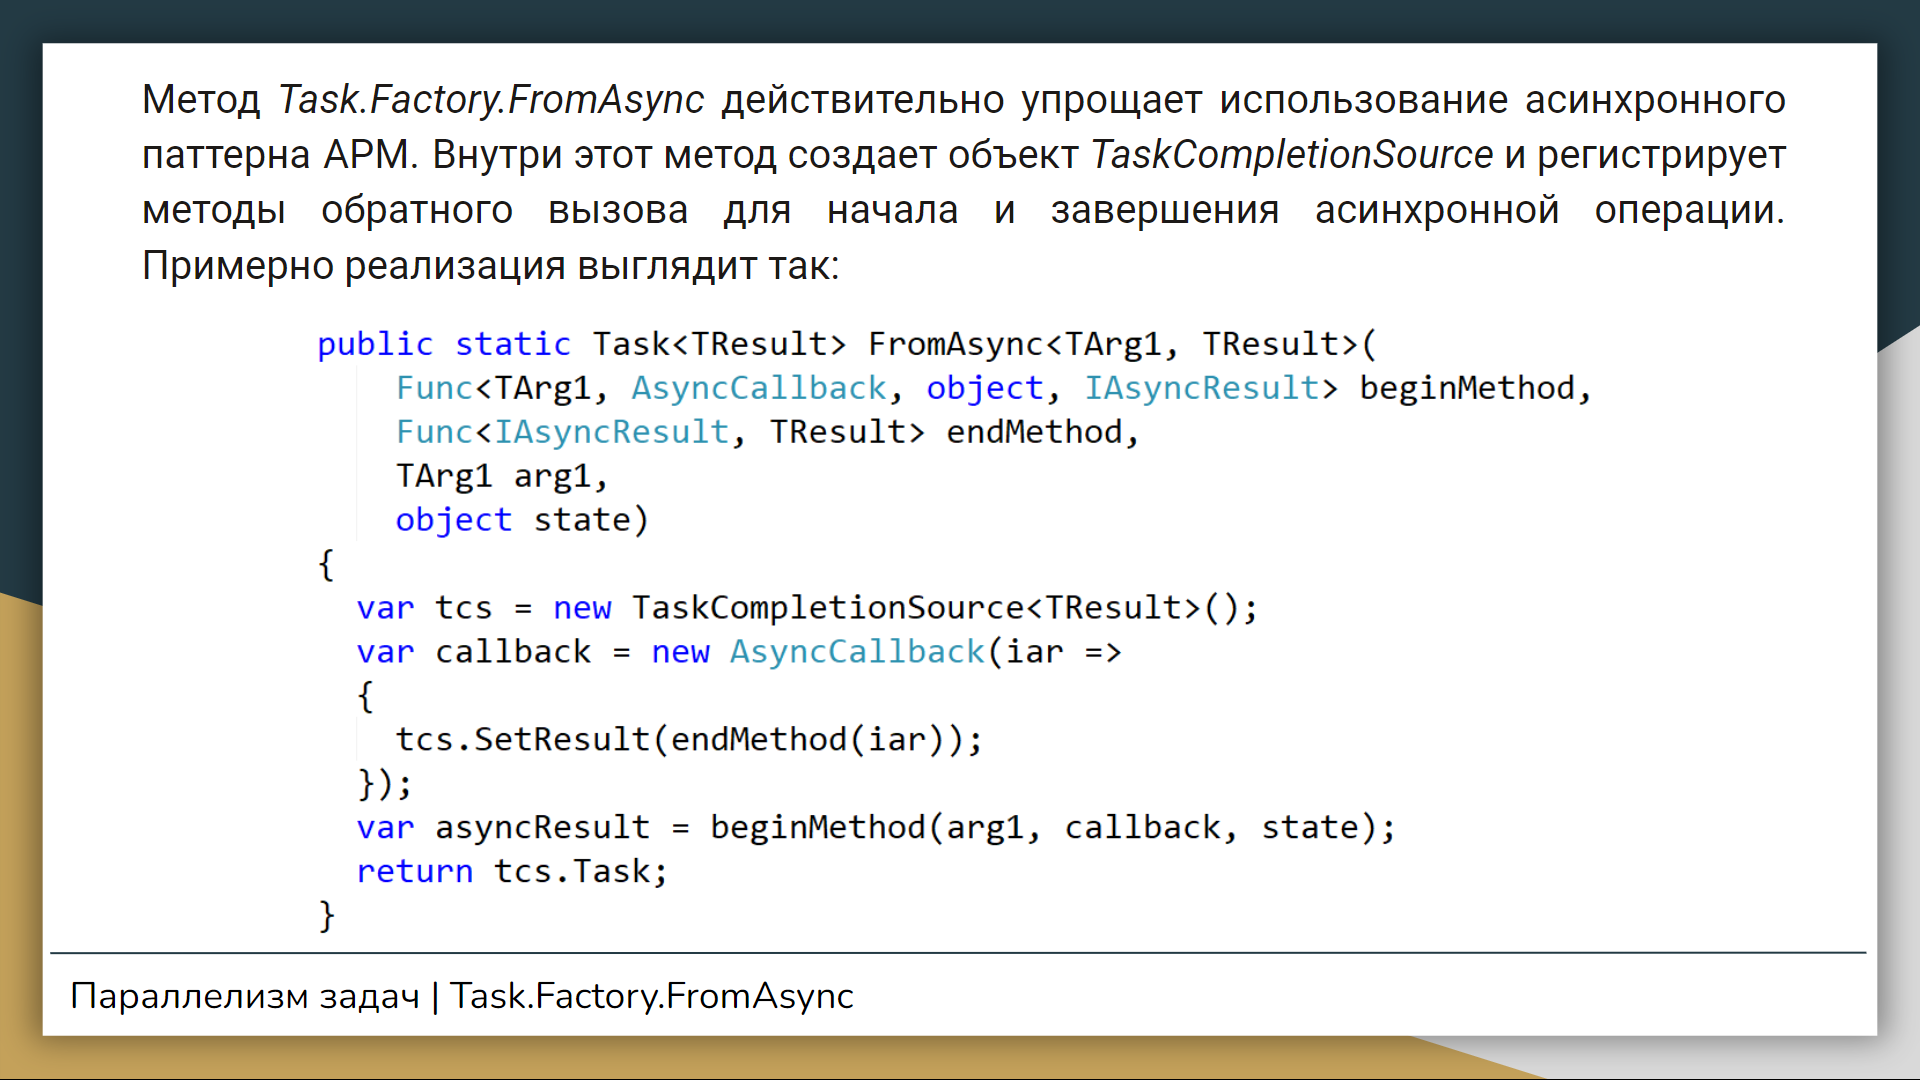Click the 'Примерно реализация выглядит так:' sentence

click(x=490, y=266)
